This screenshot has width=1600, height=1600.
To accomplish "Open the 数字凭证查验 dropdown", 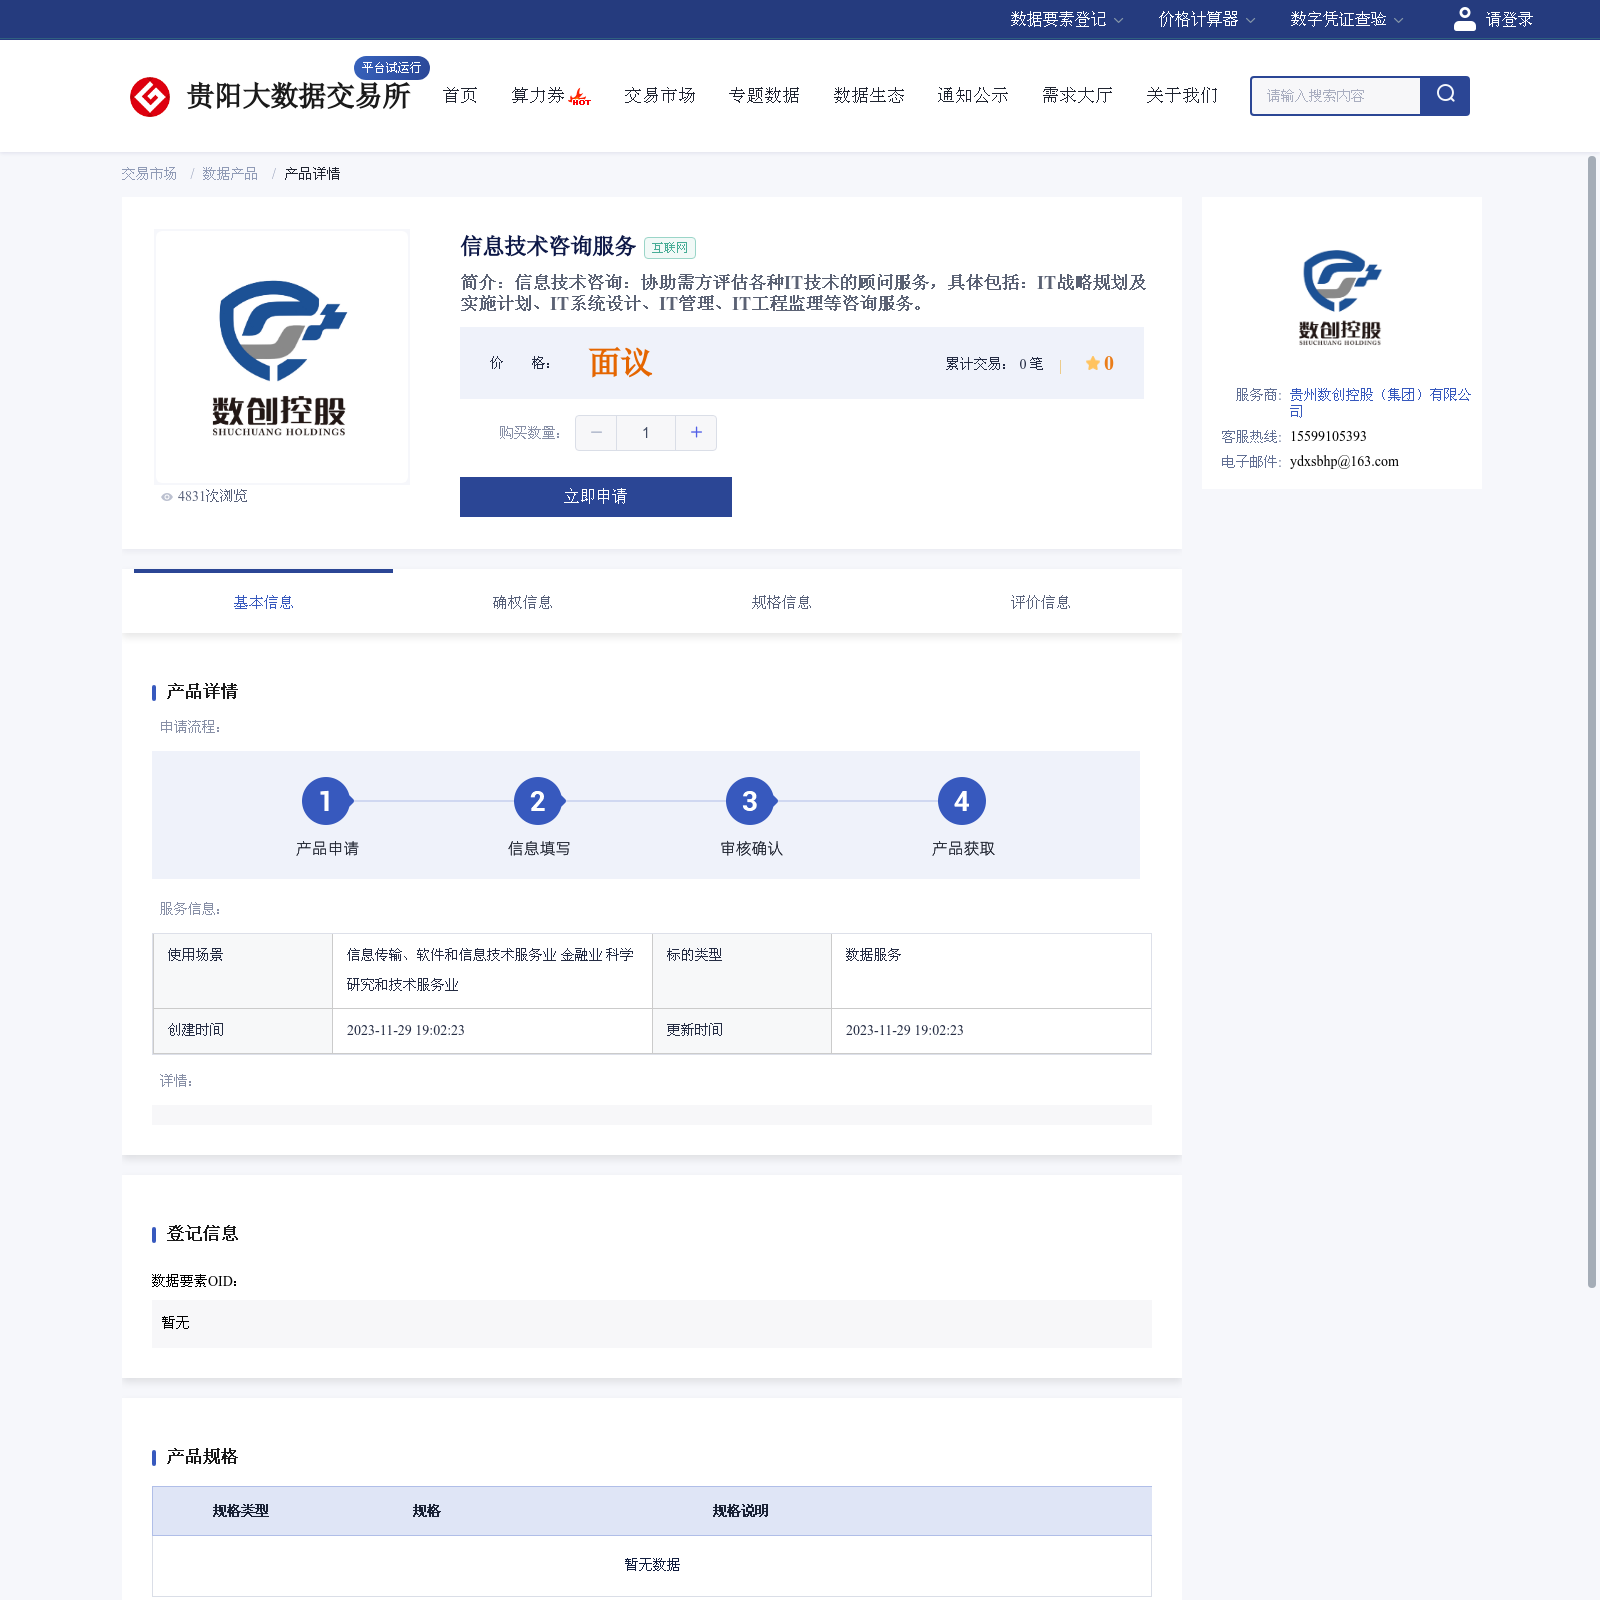I will [1346, 19].
